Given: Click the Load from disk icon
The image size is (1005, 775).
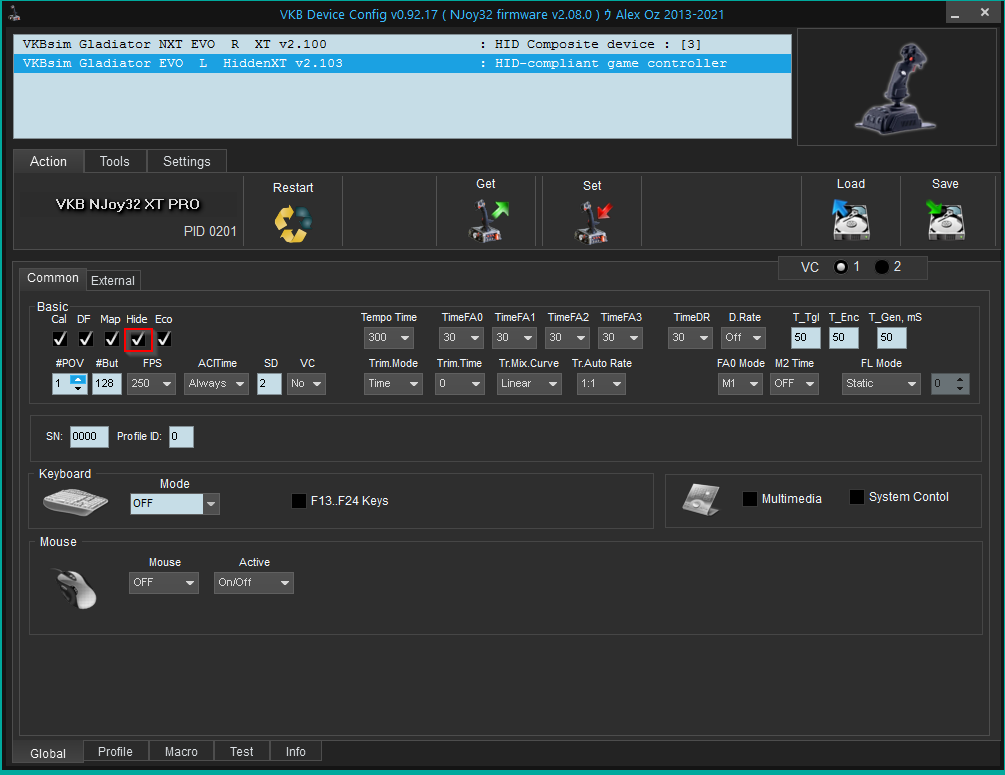Looking at the screenshot, I should coord(851,220).
